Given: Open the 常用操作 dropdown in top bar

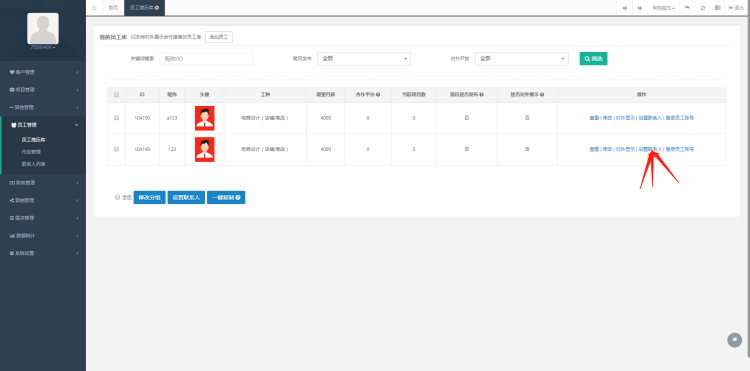Looking at the screenshot, I should point(663,8).
